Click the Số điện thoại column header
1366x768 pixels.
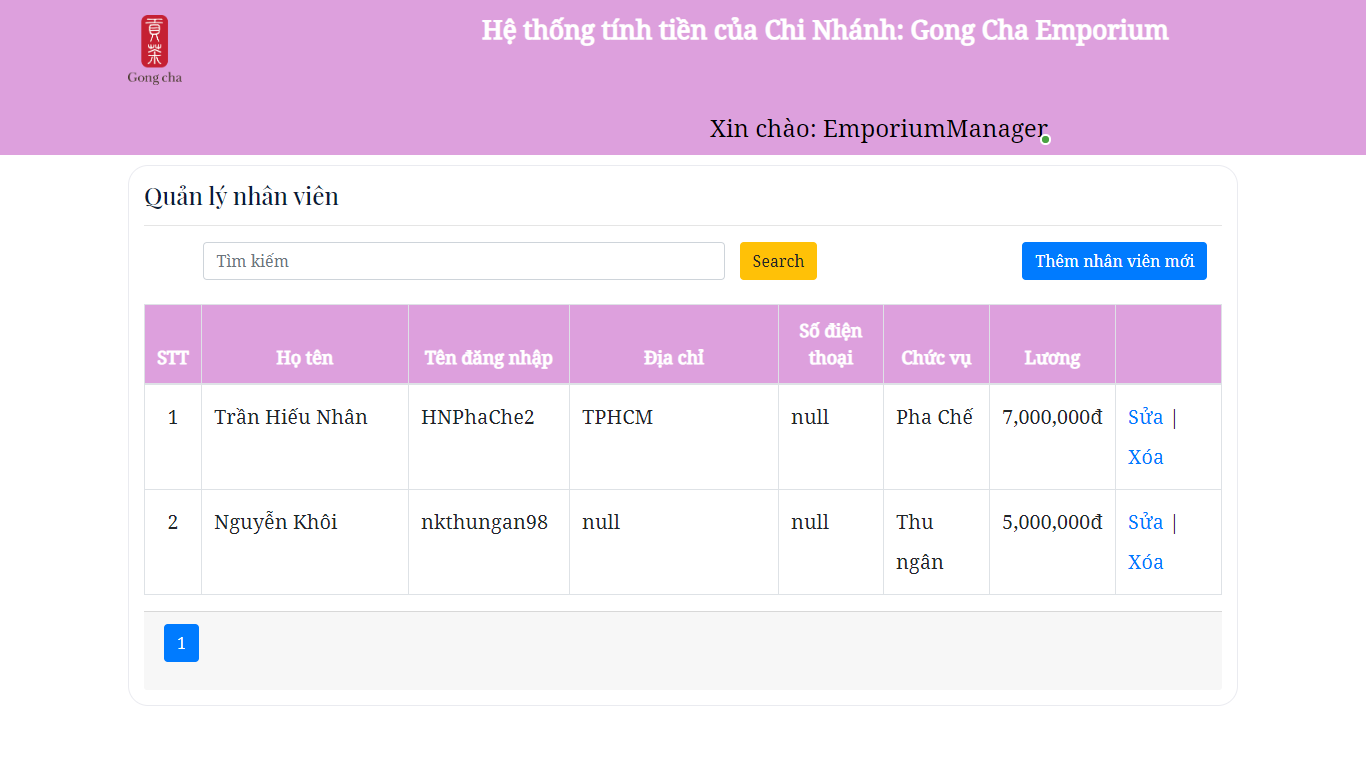point(830,343)
